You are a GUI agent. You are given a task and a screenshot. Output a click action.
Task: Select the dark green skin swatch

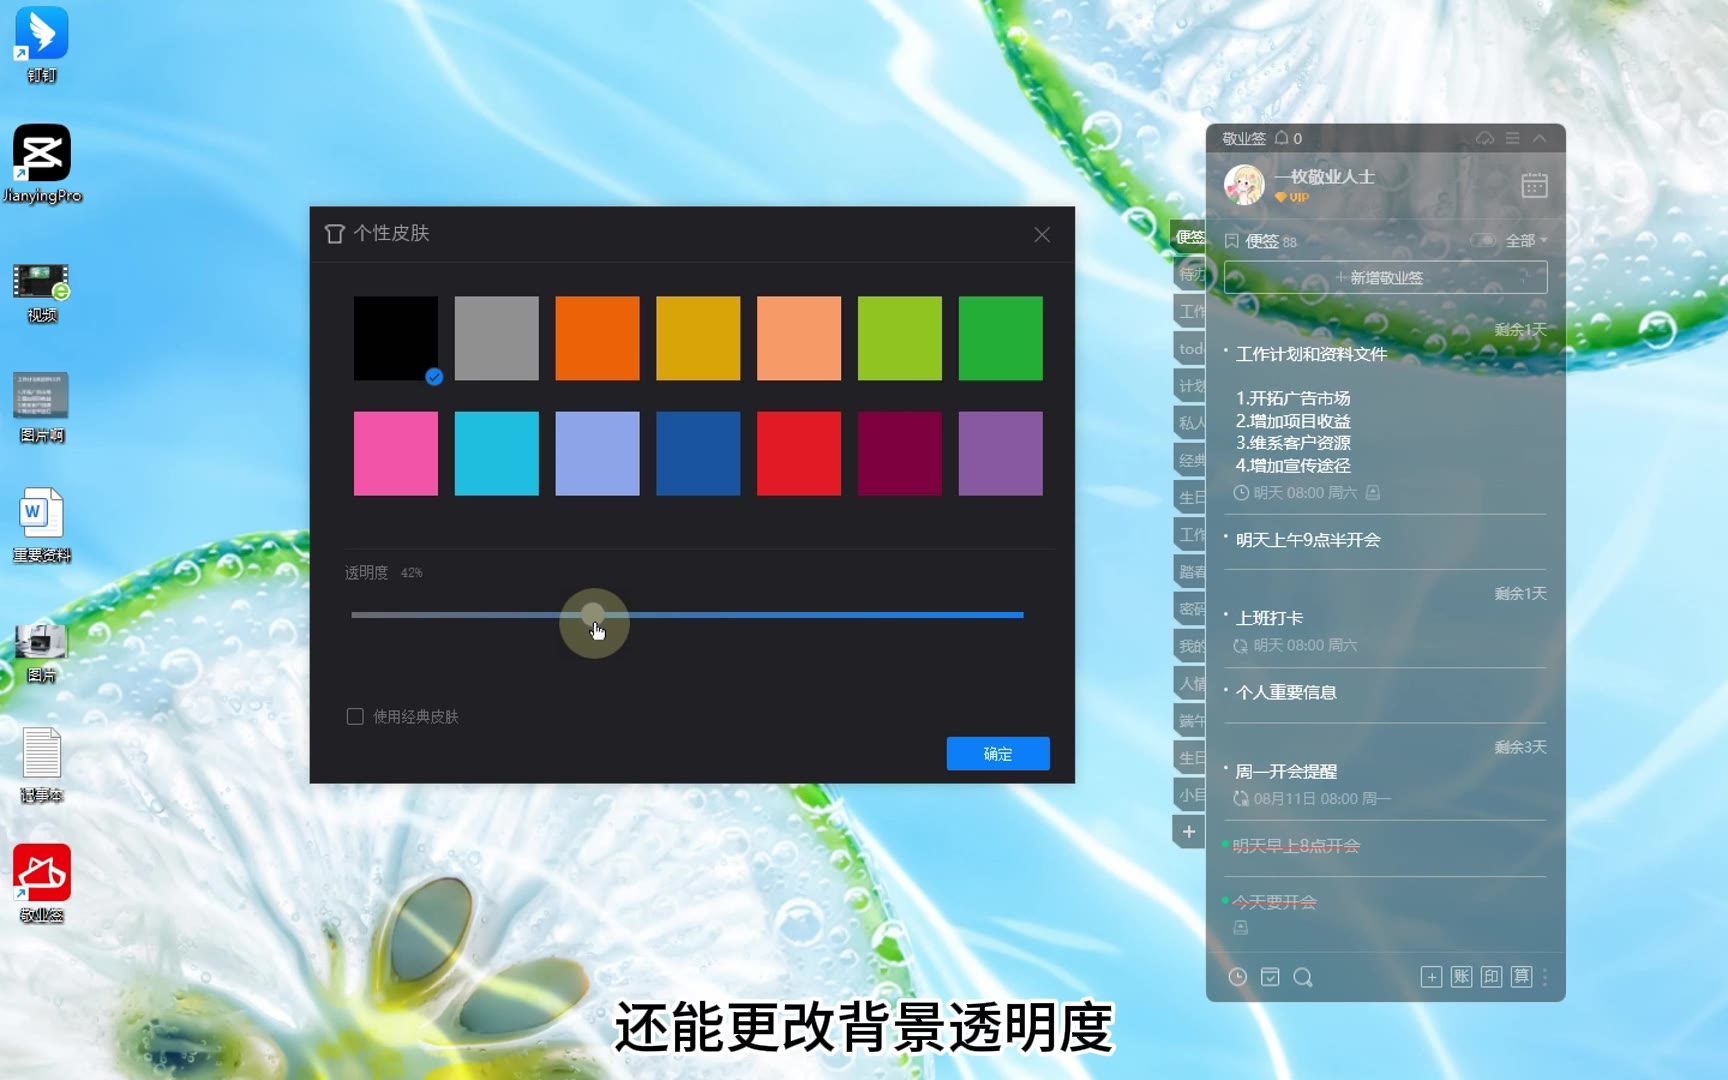click(1001, 338)
